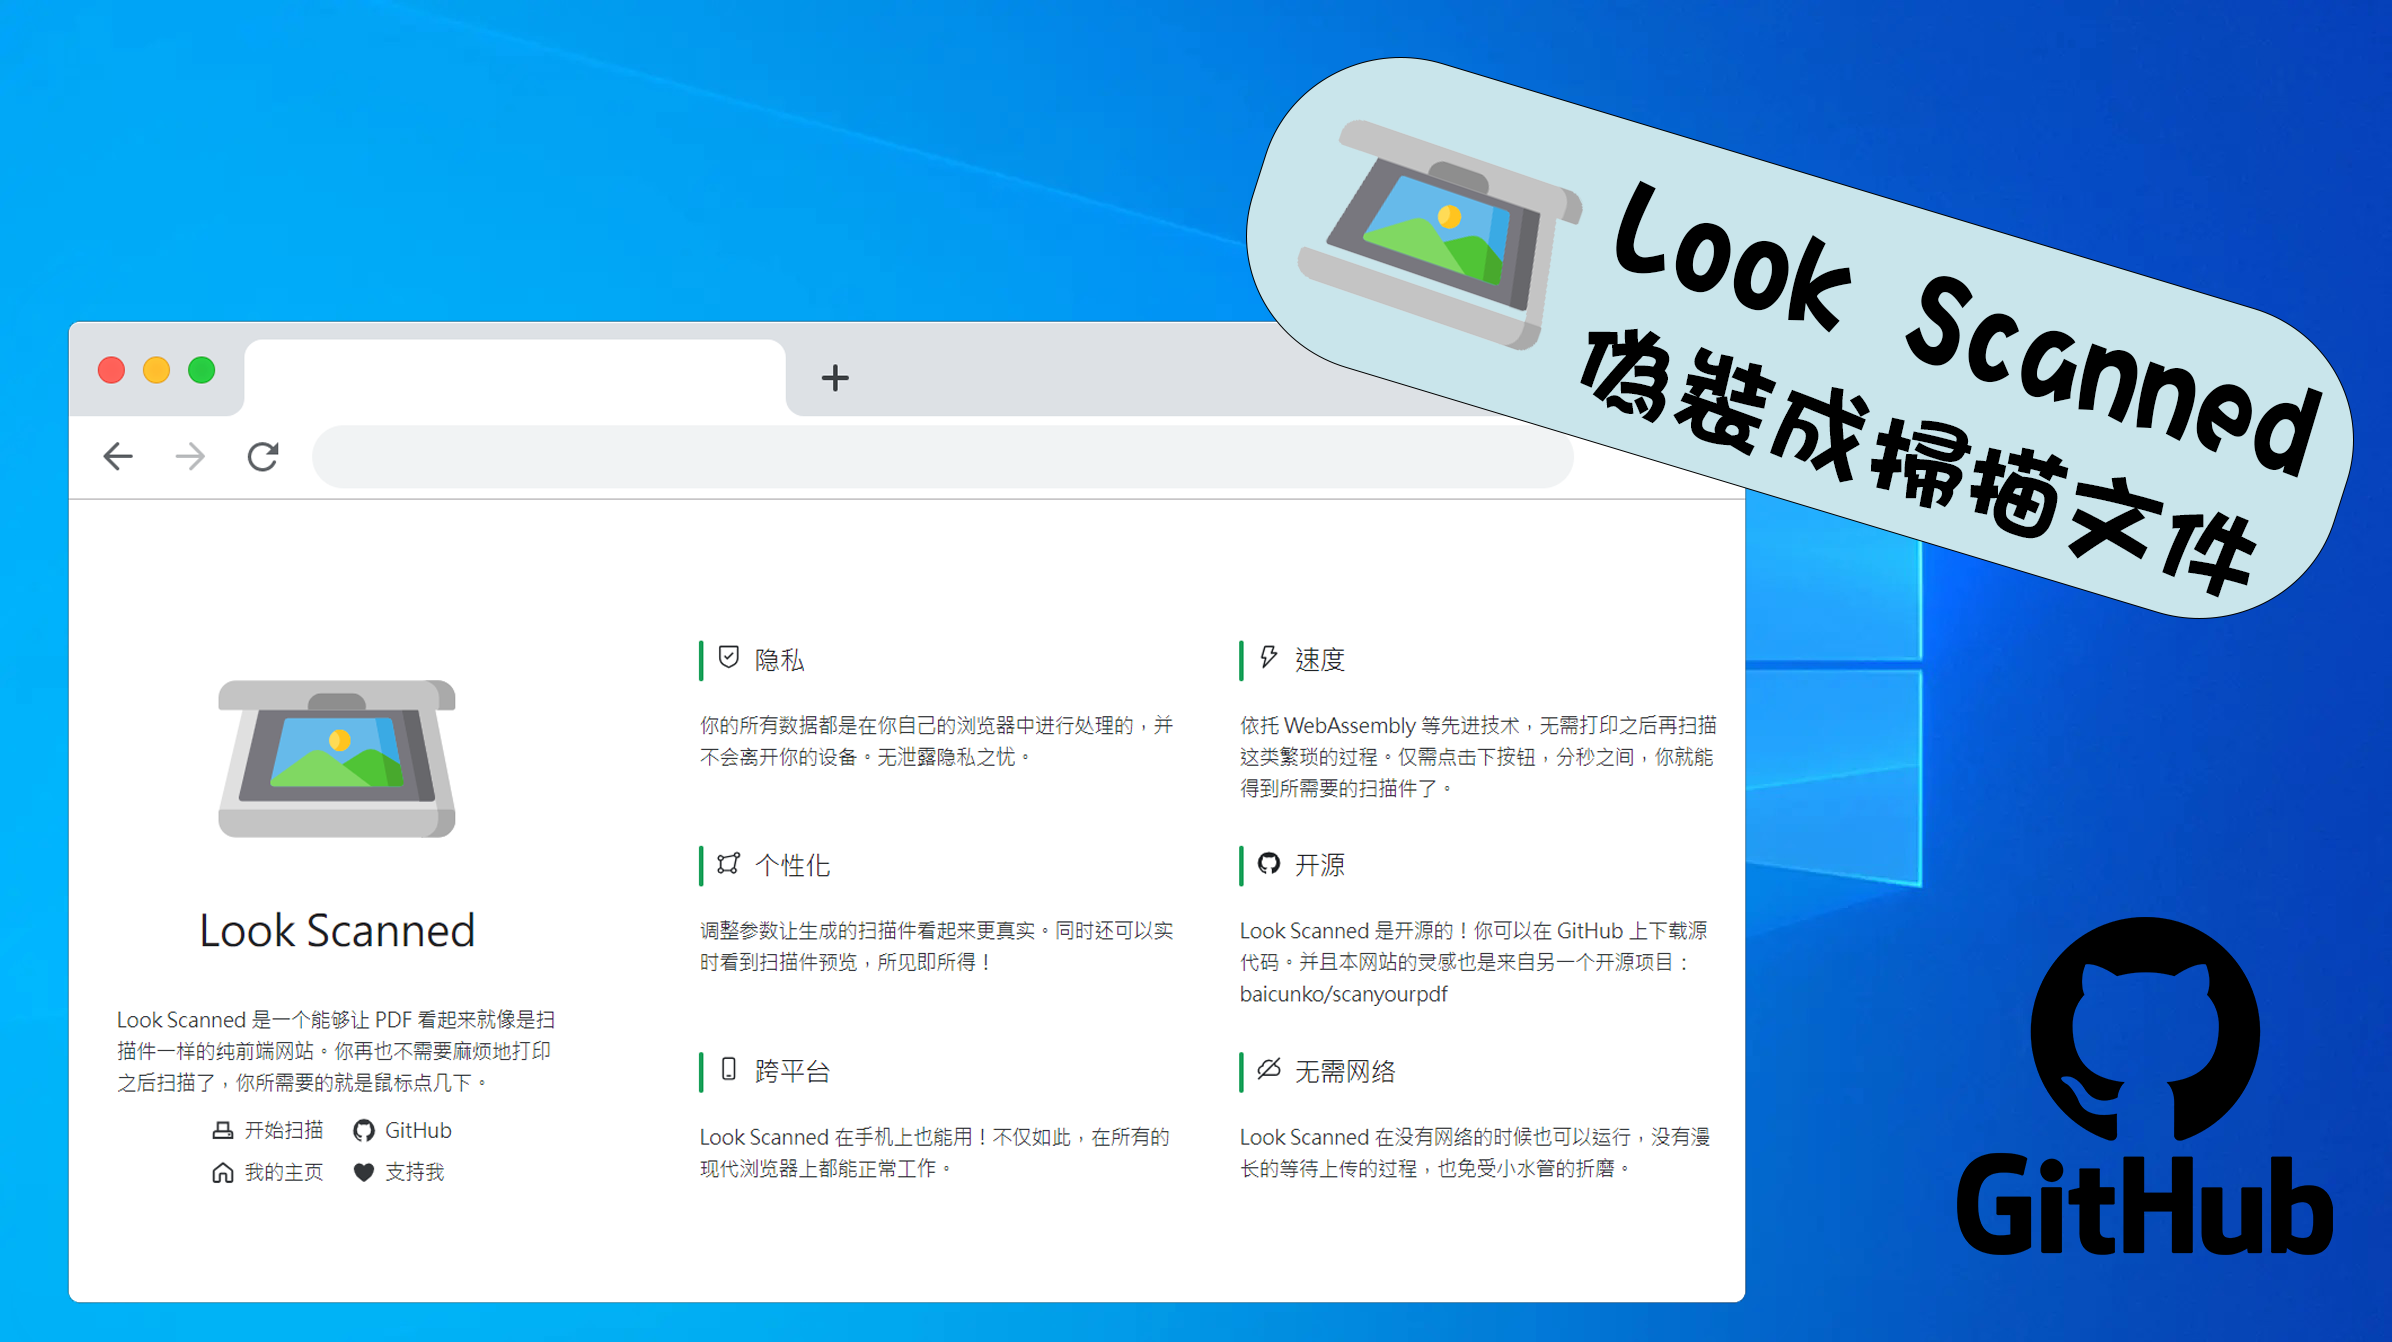This screenshot has height=1342, width=2392.
Task: Click the 跨平台 heading
Action: click(x=793, y=1072)
